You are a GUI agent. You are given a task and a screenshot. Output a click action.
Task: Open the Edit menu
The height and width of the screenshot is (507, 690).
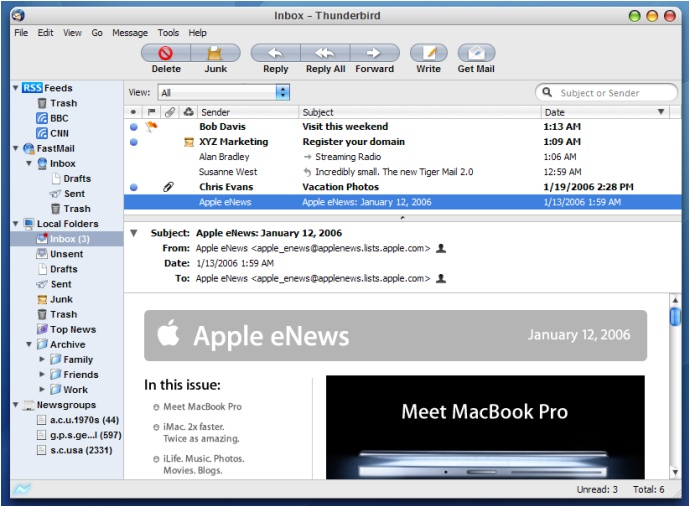[45, 33]
